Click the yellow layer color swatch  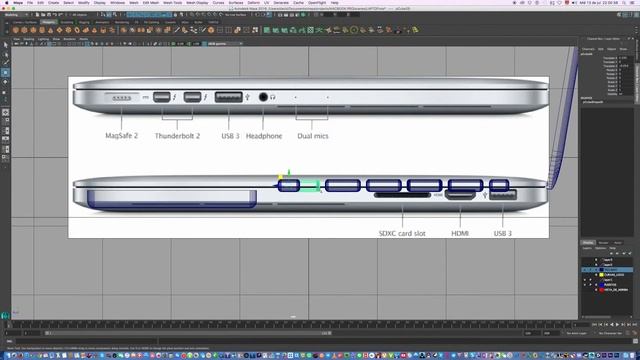(601, 275)
